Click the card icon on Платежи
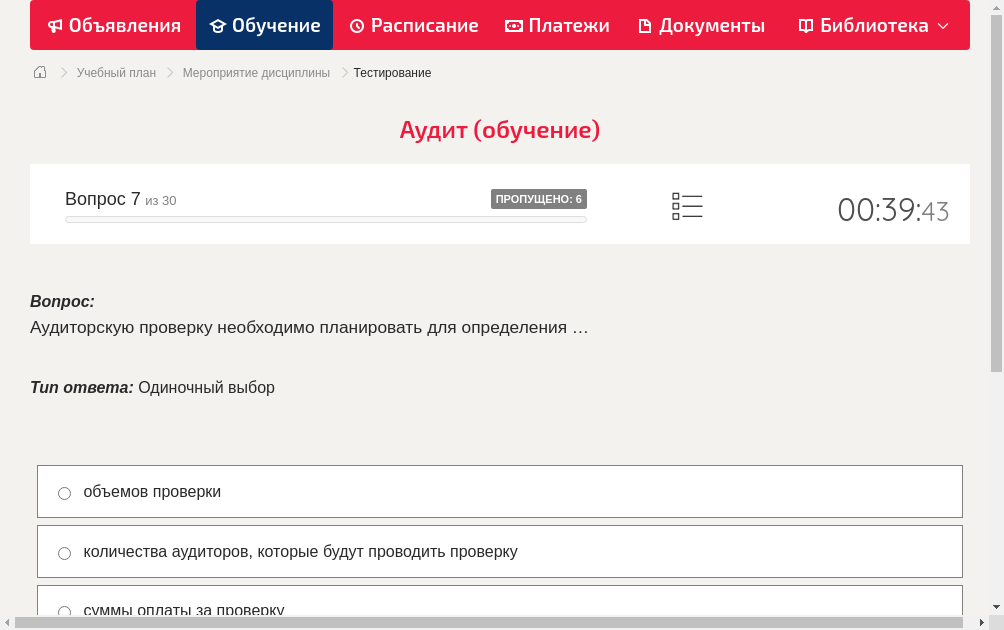This screenshot has width=1004, height=630. [513, 25]
